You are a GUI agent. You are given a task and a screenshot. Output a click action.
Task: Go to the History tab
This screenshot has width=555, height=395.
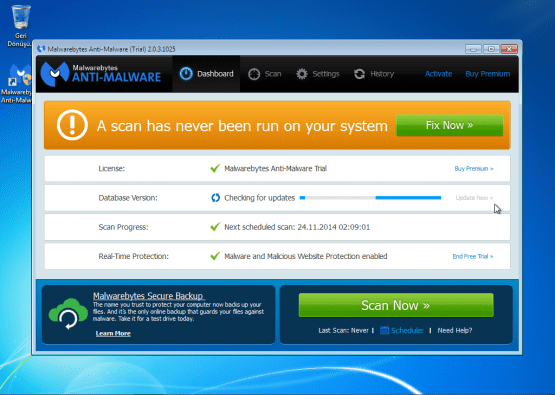(x=374, y=74)
